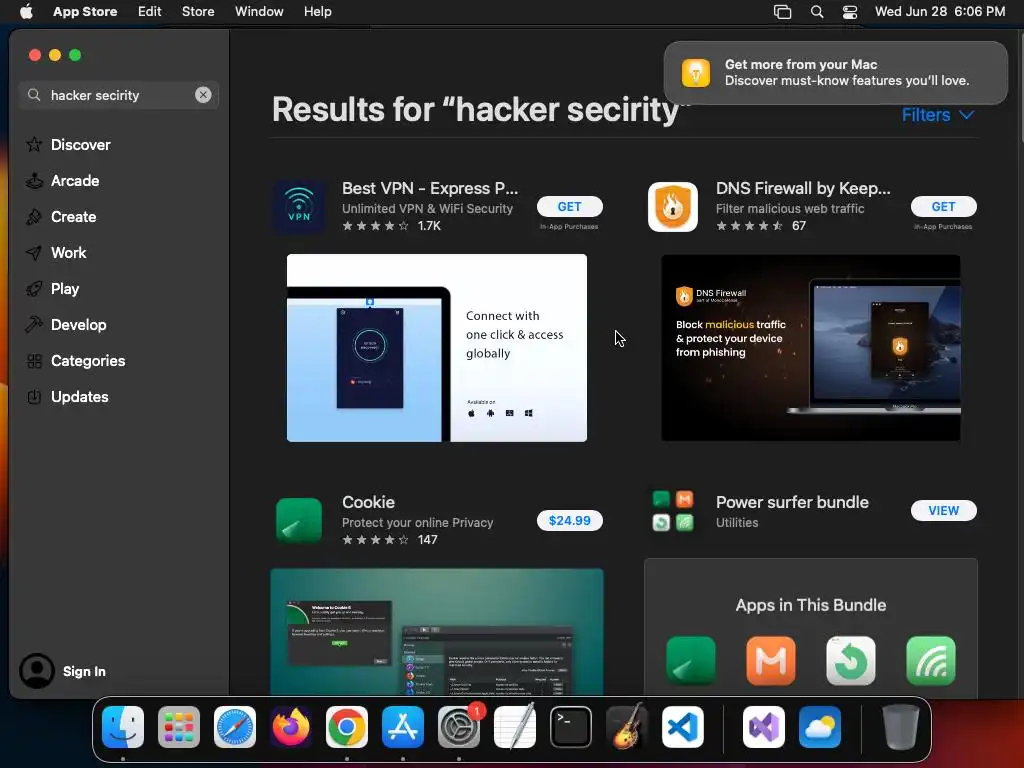This screenshot has height=768, width=1024.
Task: Open the Edit menu
Action: click(x=150, y=11)
